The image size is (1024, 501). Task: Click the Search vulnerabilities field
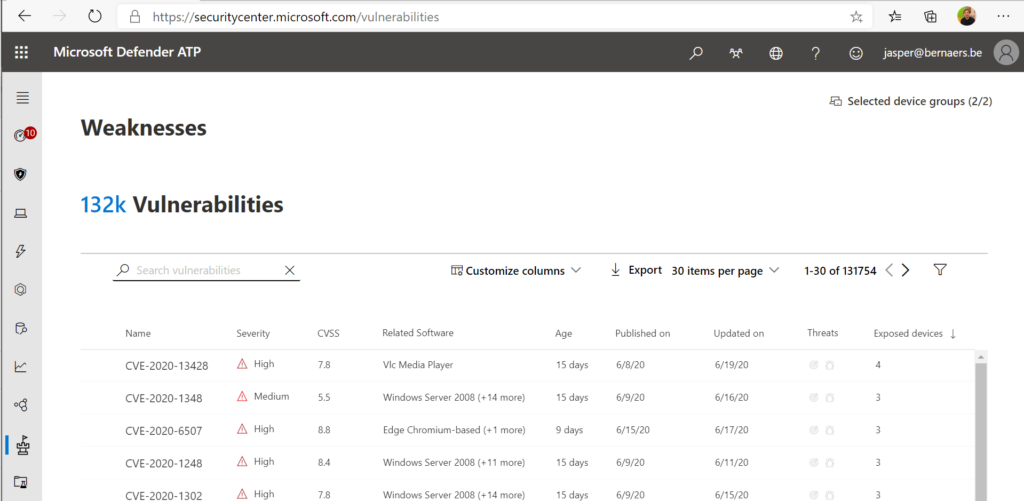208,270
